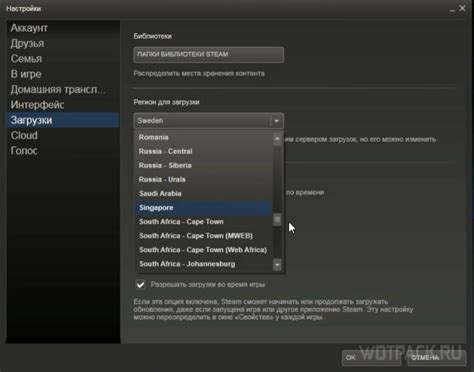
Task: Open the Семья settings section
Action: pyautogui.click(x=63, y=59)
